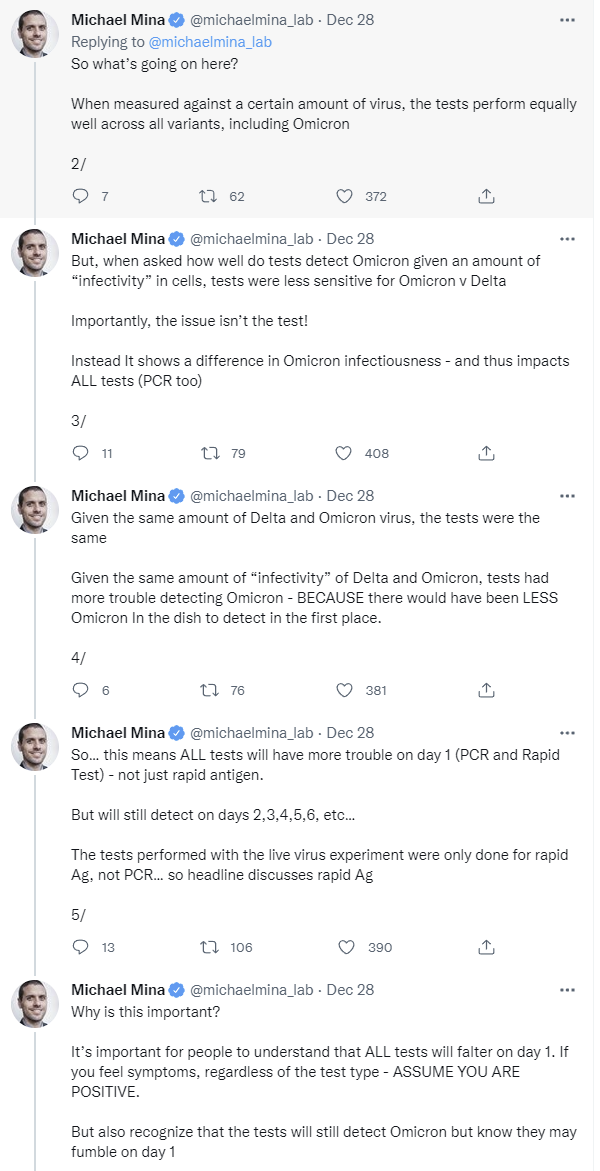This screenshot has height=1171, width=600.
Task: Reply to the 3/ tweet with 11 replies
Action: [x=81, y=453]
